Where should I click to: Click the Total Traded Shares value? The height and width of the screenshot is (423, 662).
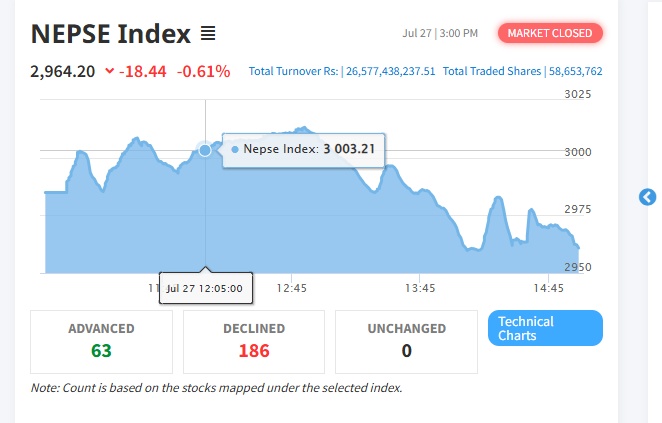pyautogui.click(x=575, y=71)
